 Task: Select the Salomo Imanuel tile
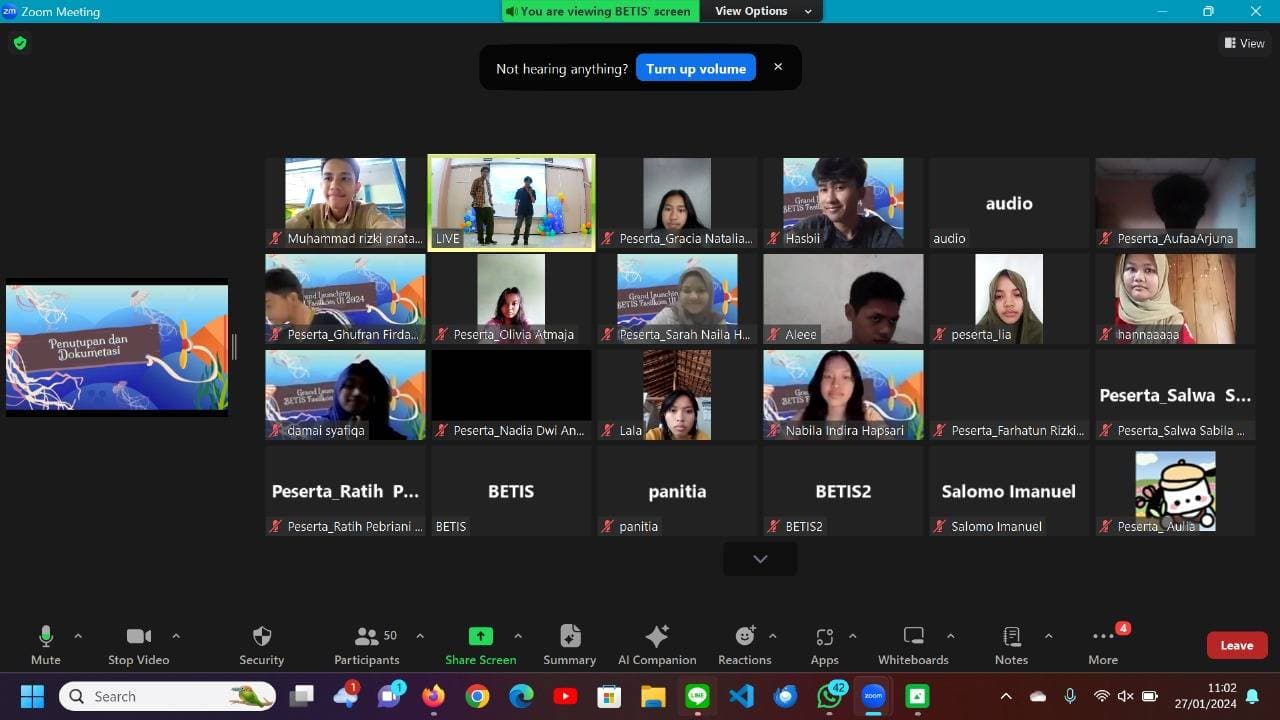tap(1009, 490)
